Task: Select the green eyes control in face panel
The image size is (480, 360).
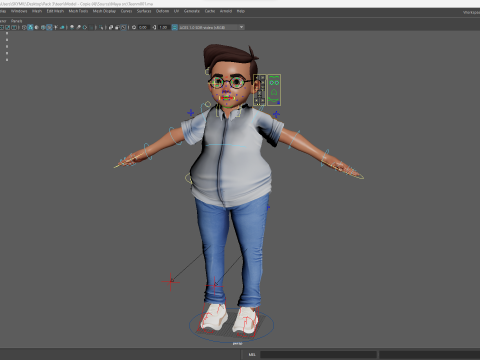Action: [274, 82]
